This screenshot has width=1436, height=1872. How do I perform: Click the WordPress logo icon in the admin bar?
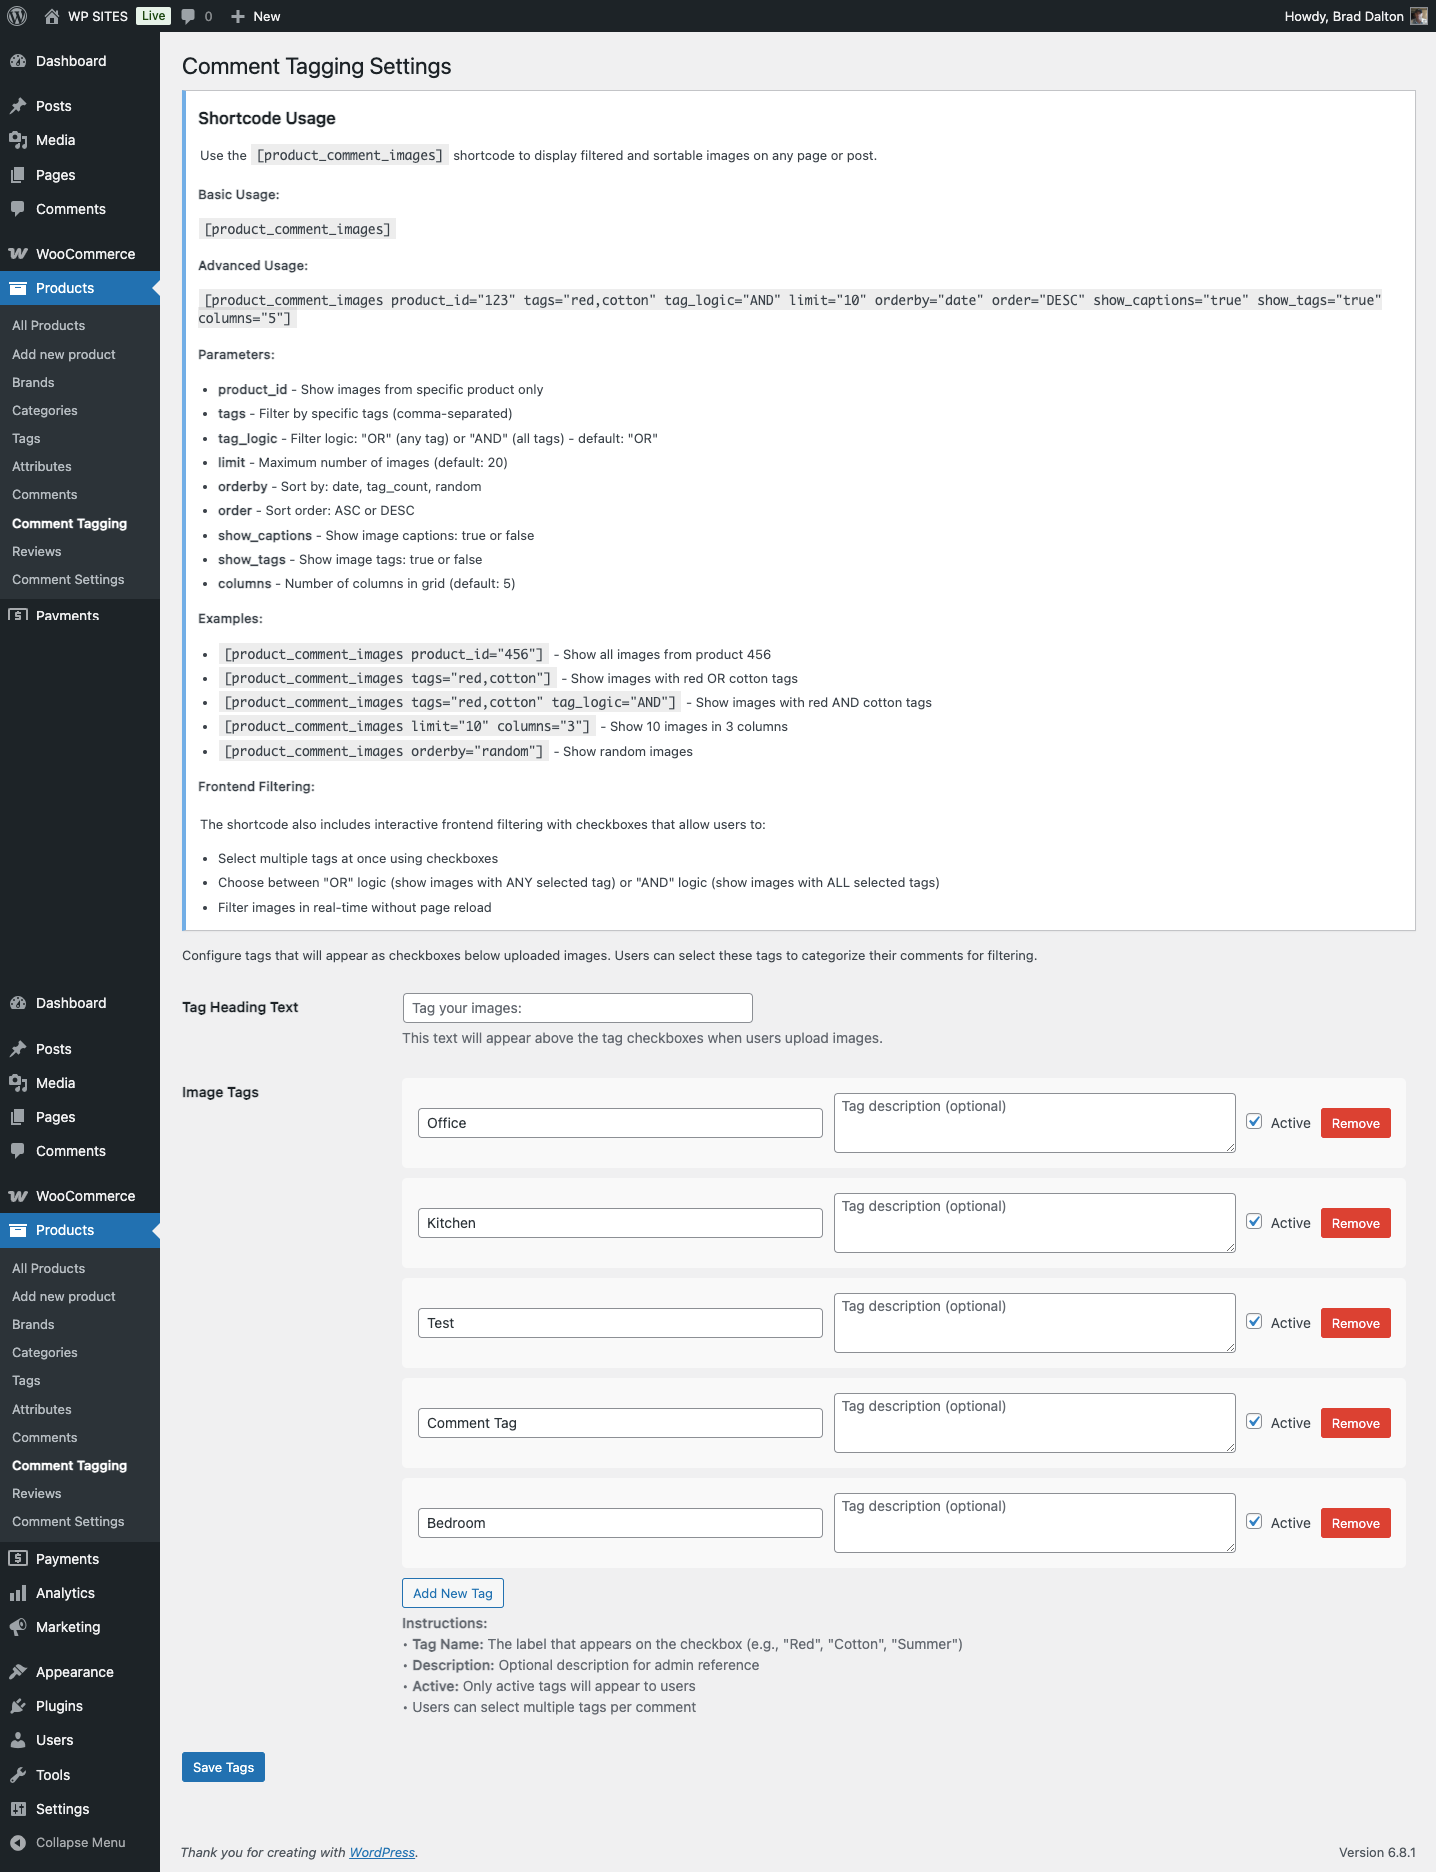tap(17, 16)
